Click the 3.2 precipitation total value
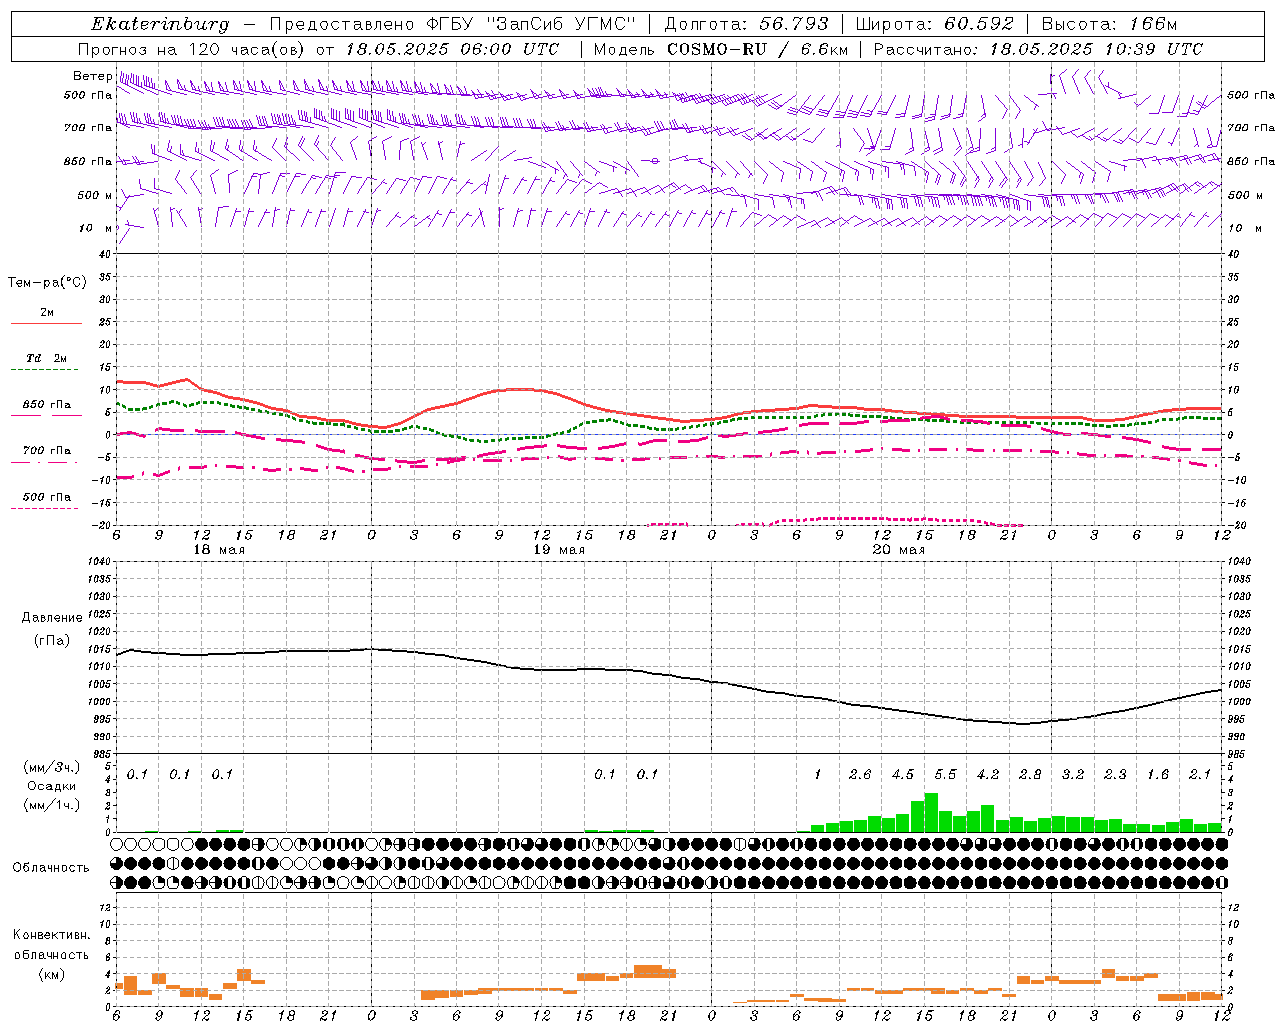This screenshot has height=1024, width=1280. (x=1073, y=775)
